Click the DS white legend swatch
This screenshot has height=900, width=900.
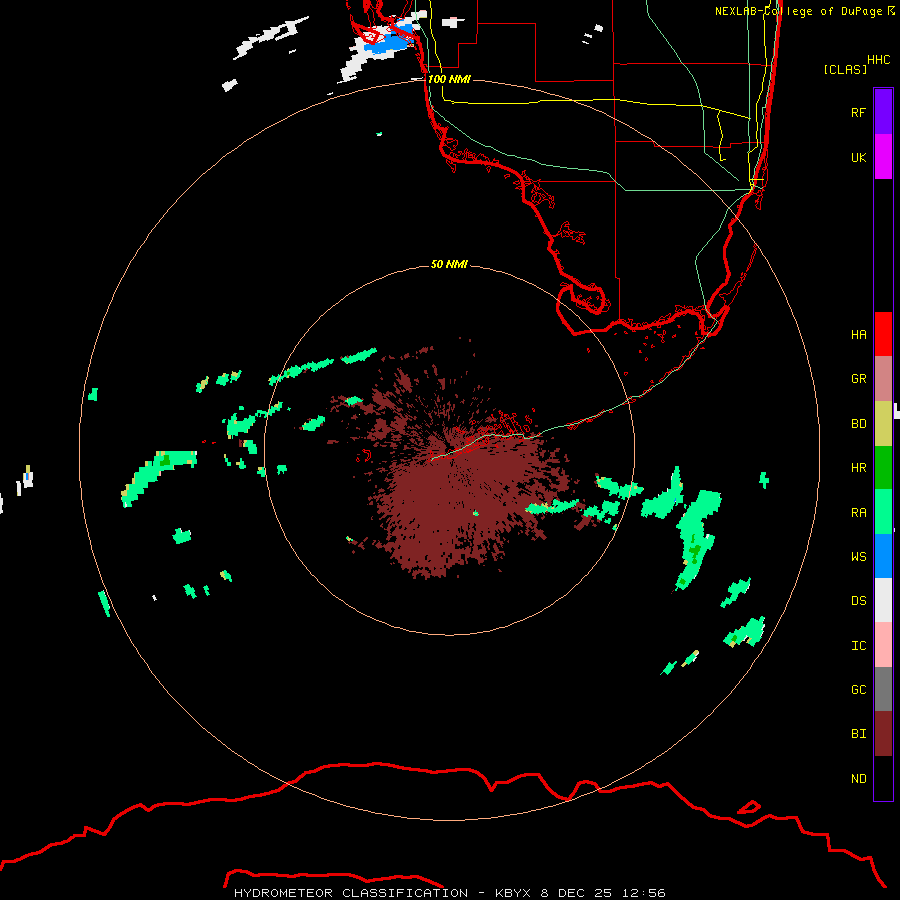pos(883,600)
